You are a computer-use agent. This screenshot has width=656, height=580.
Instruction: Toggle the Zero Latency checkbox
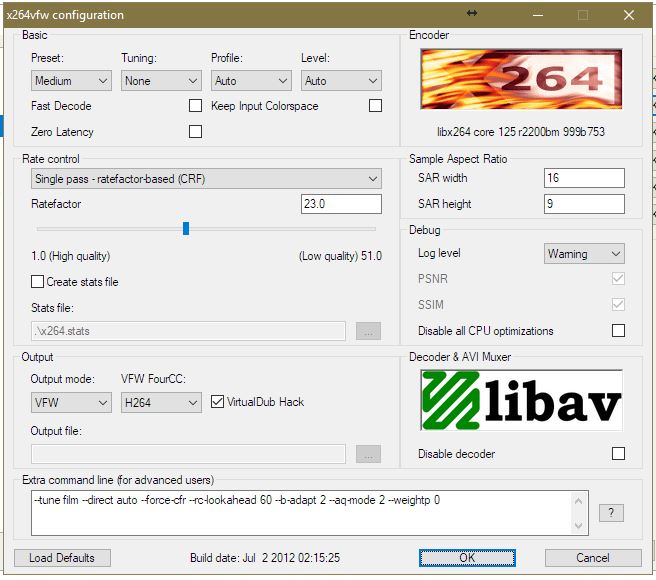[195, 131]
